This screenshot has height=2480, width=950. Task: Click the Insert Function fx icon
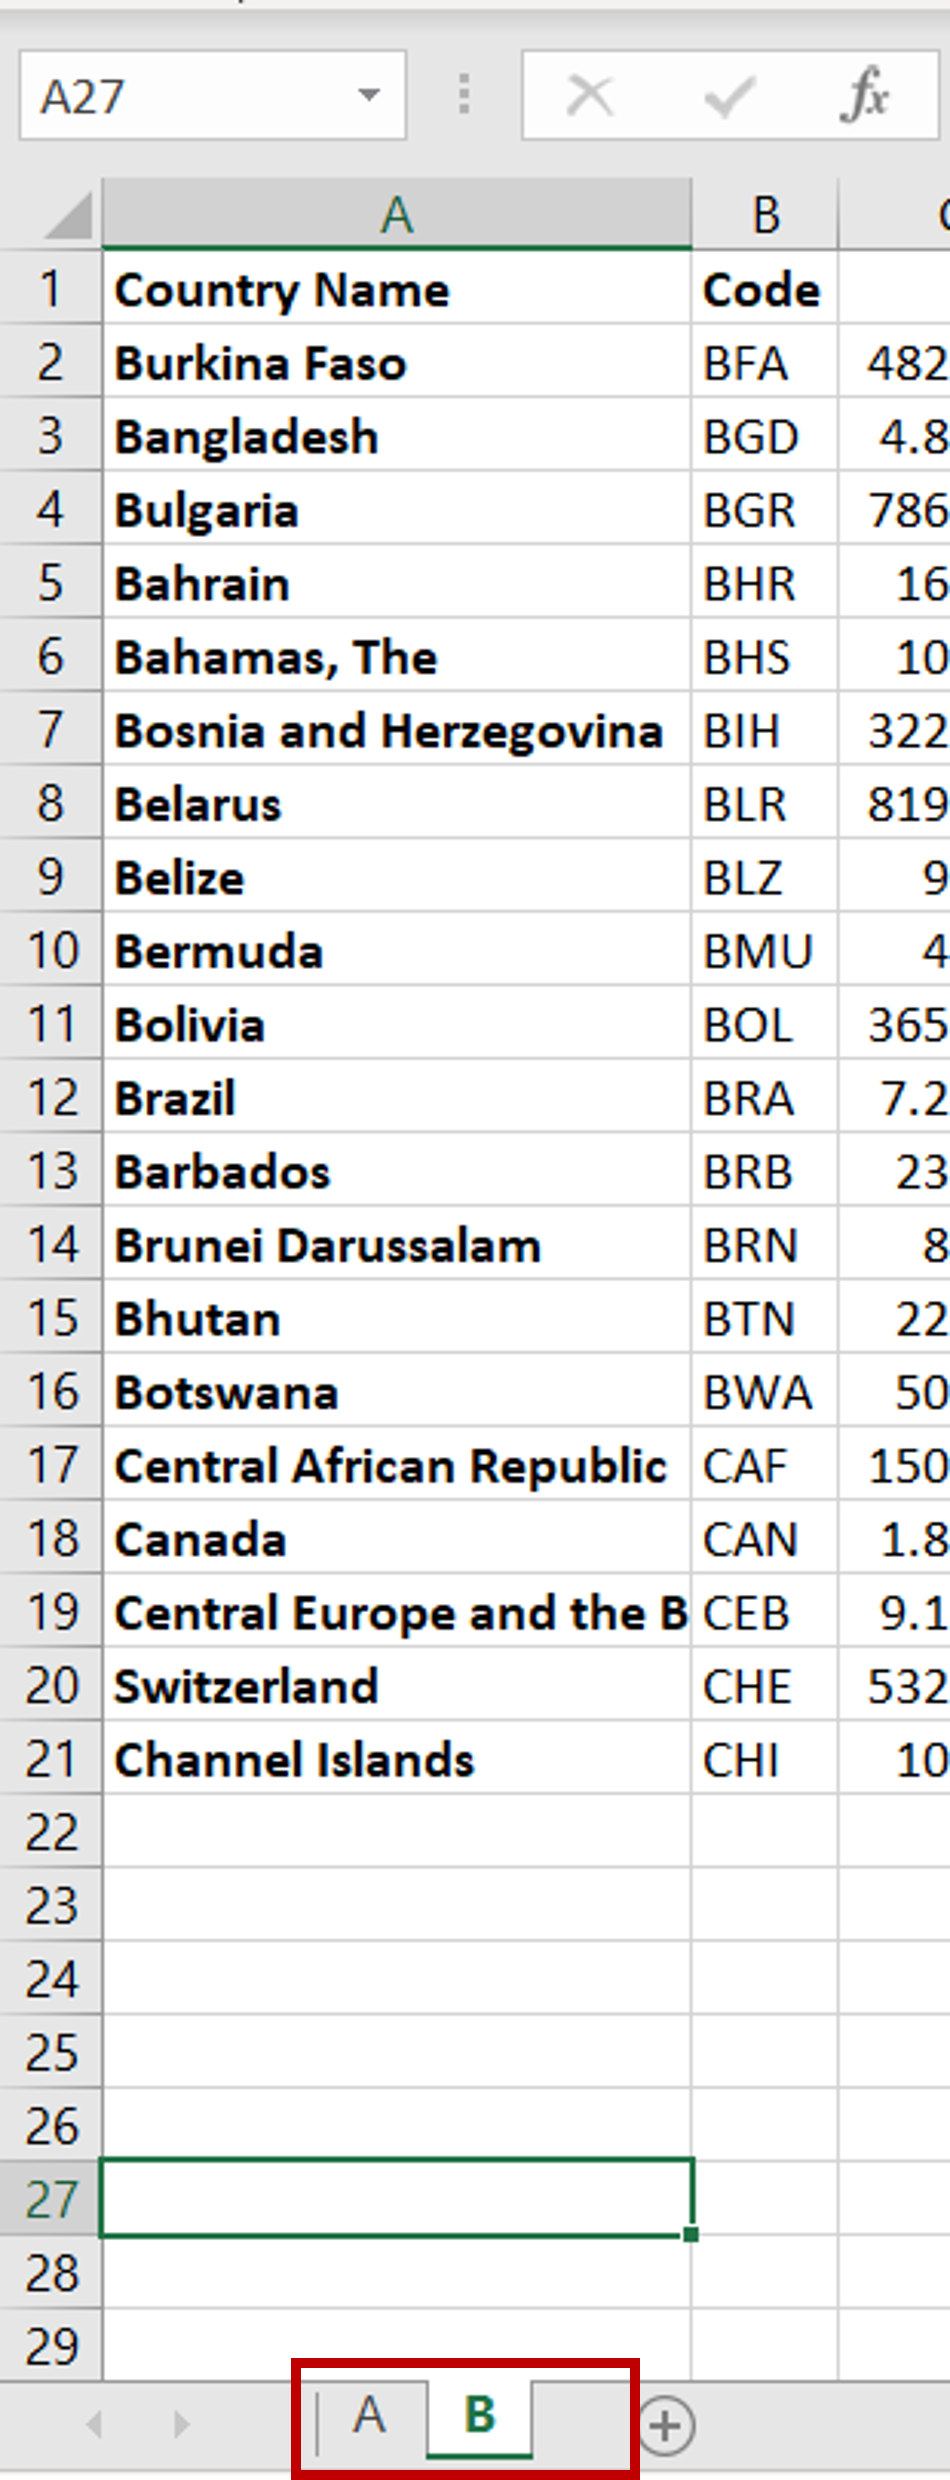pos(865,96)
